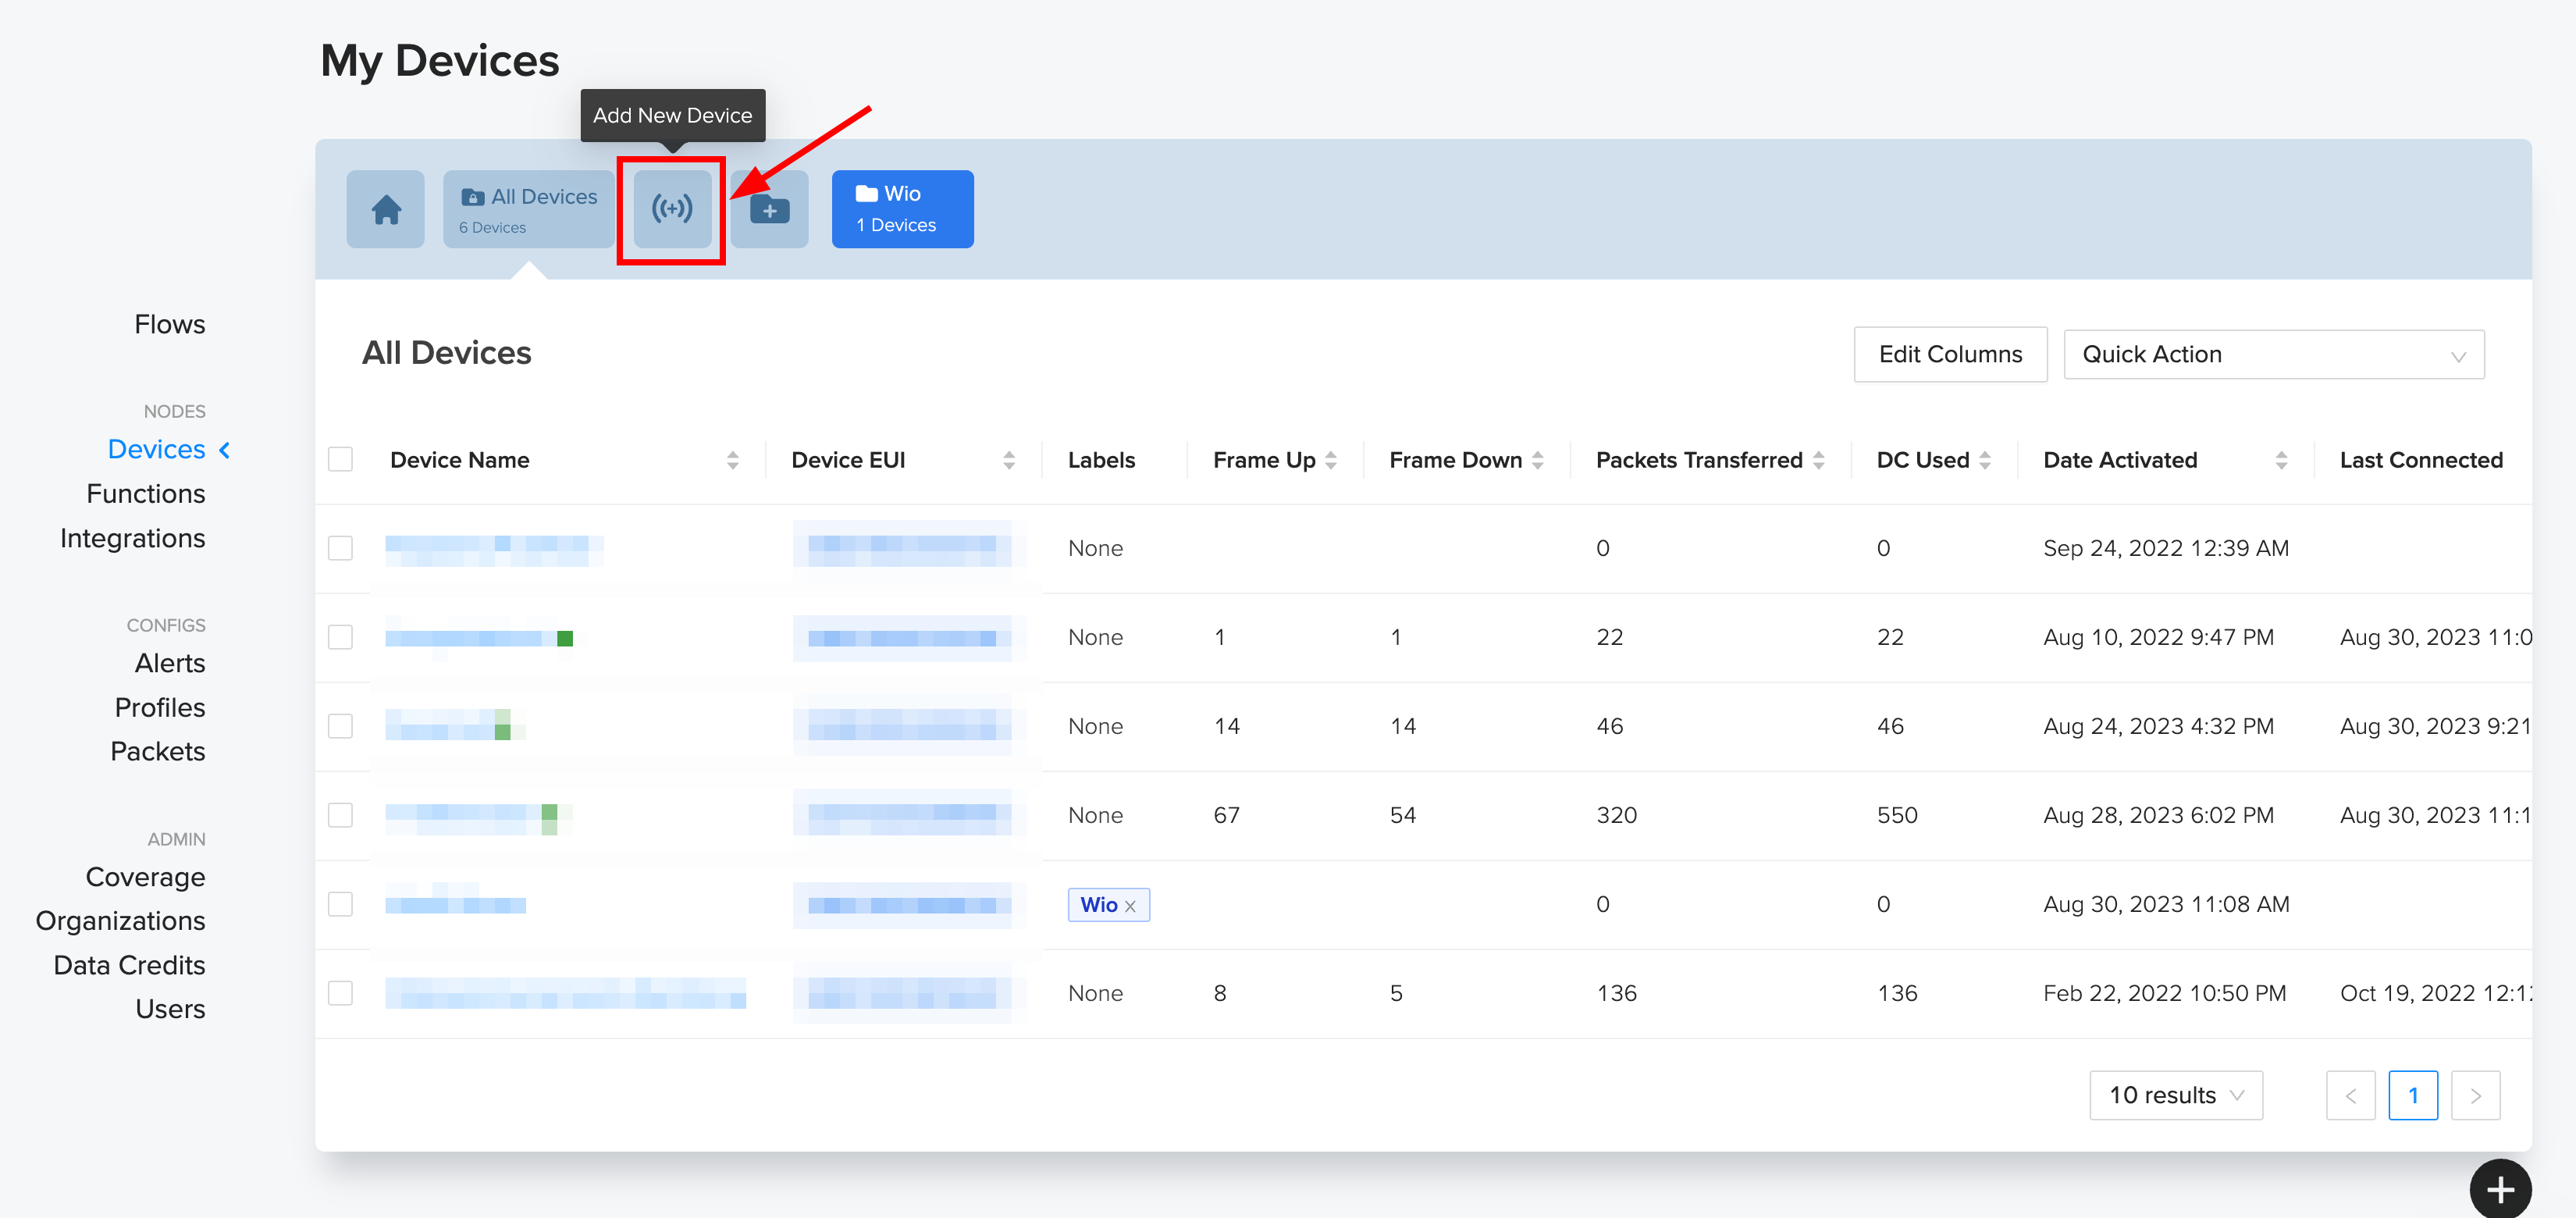Open the All Devices tab
Screen dimensions: 2576x1218
click(528, 209)
